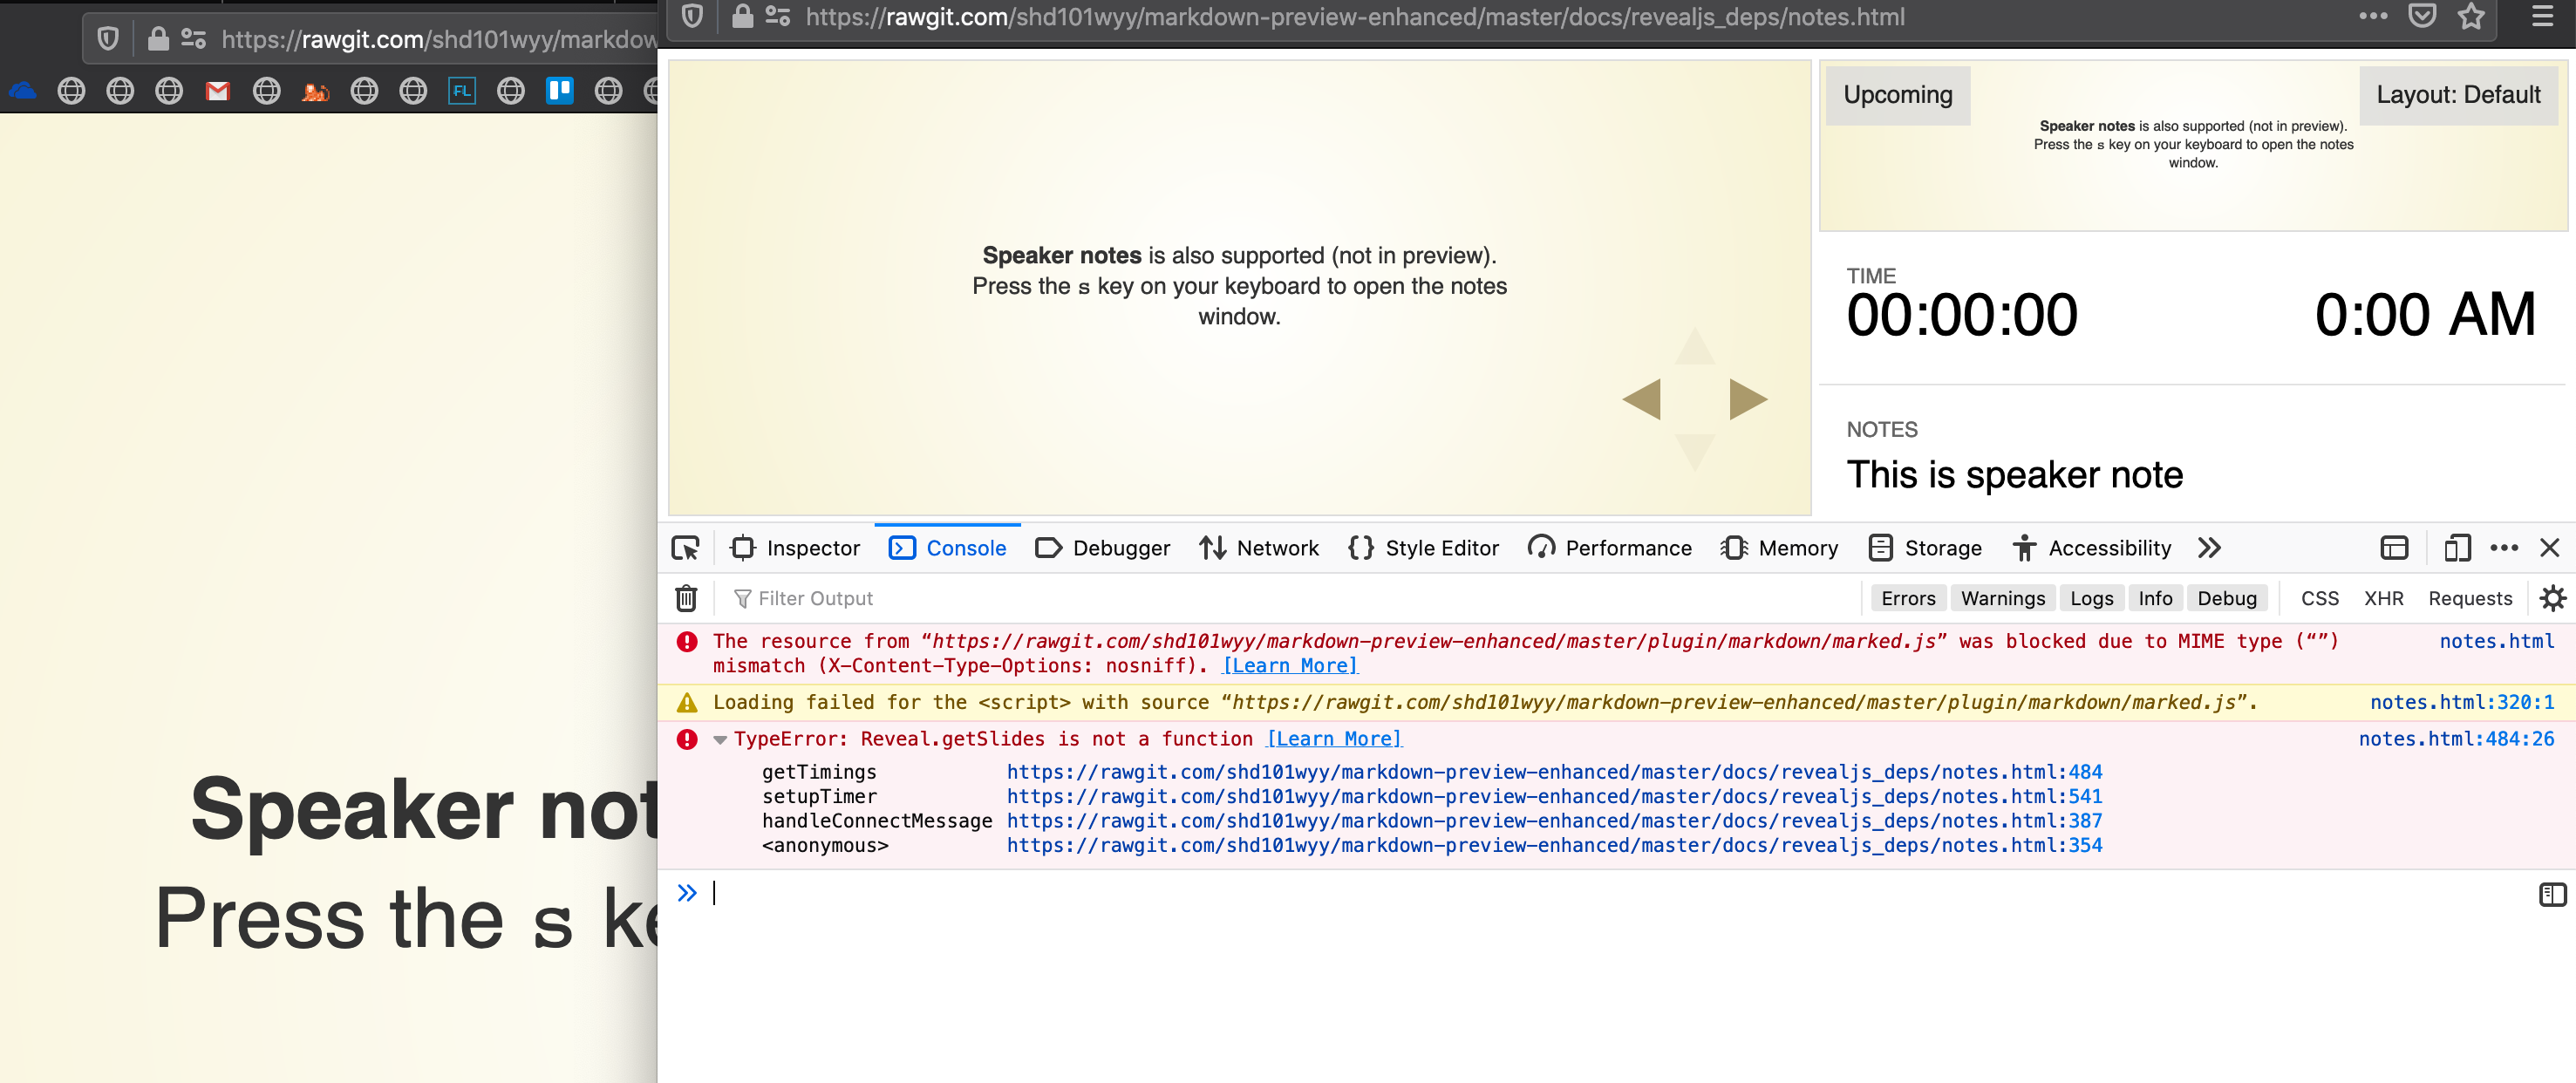Open the Learn More link for MIME error

(1289, 665)
